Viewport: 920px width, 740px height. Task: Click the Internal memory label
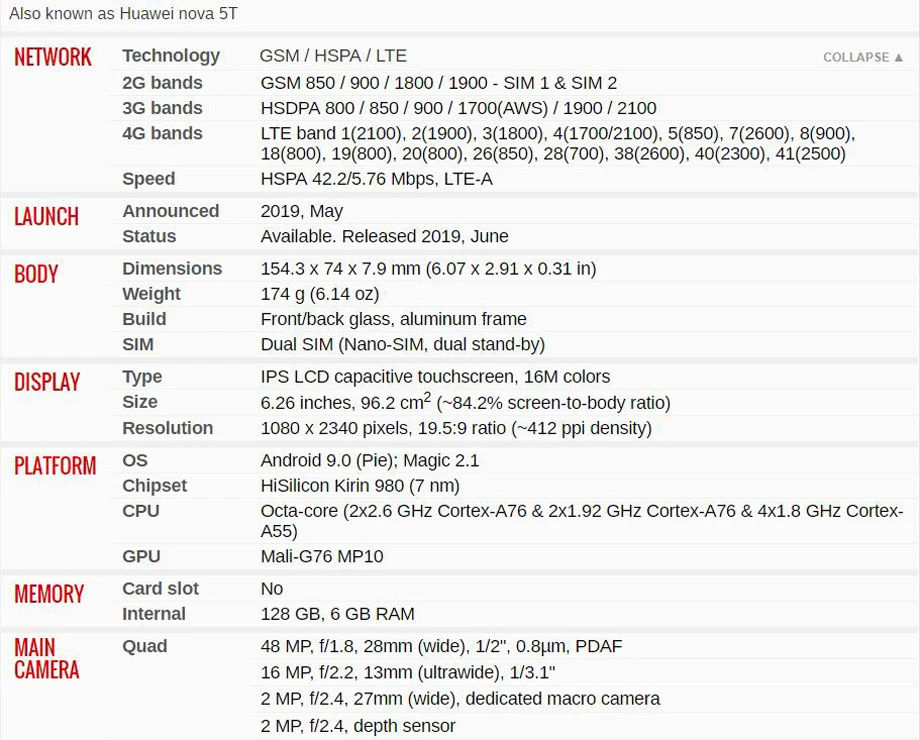point(154,613)
